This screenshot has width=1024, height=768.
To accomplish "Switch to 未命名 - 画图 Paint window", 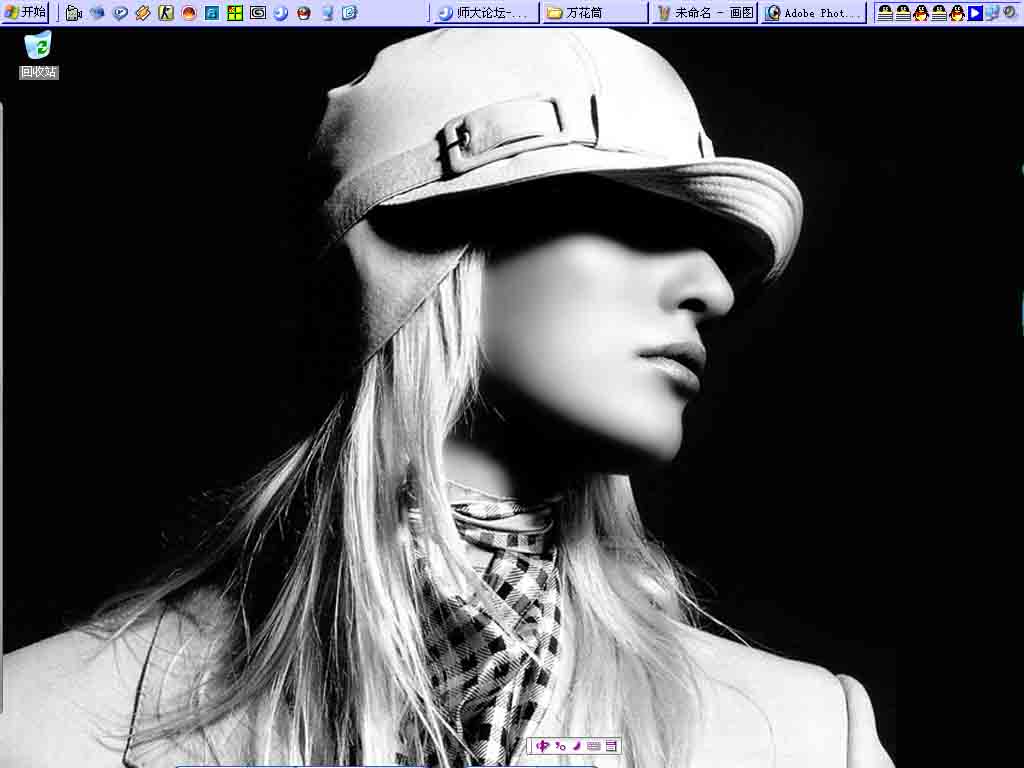I will coord(705,13).
